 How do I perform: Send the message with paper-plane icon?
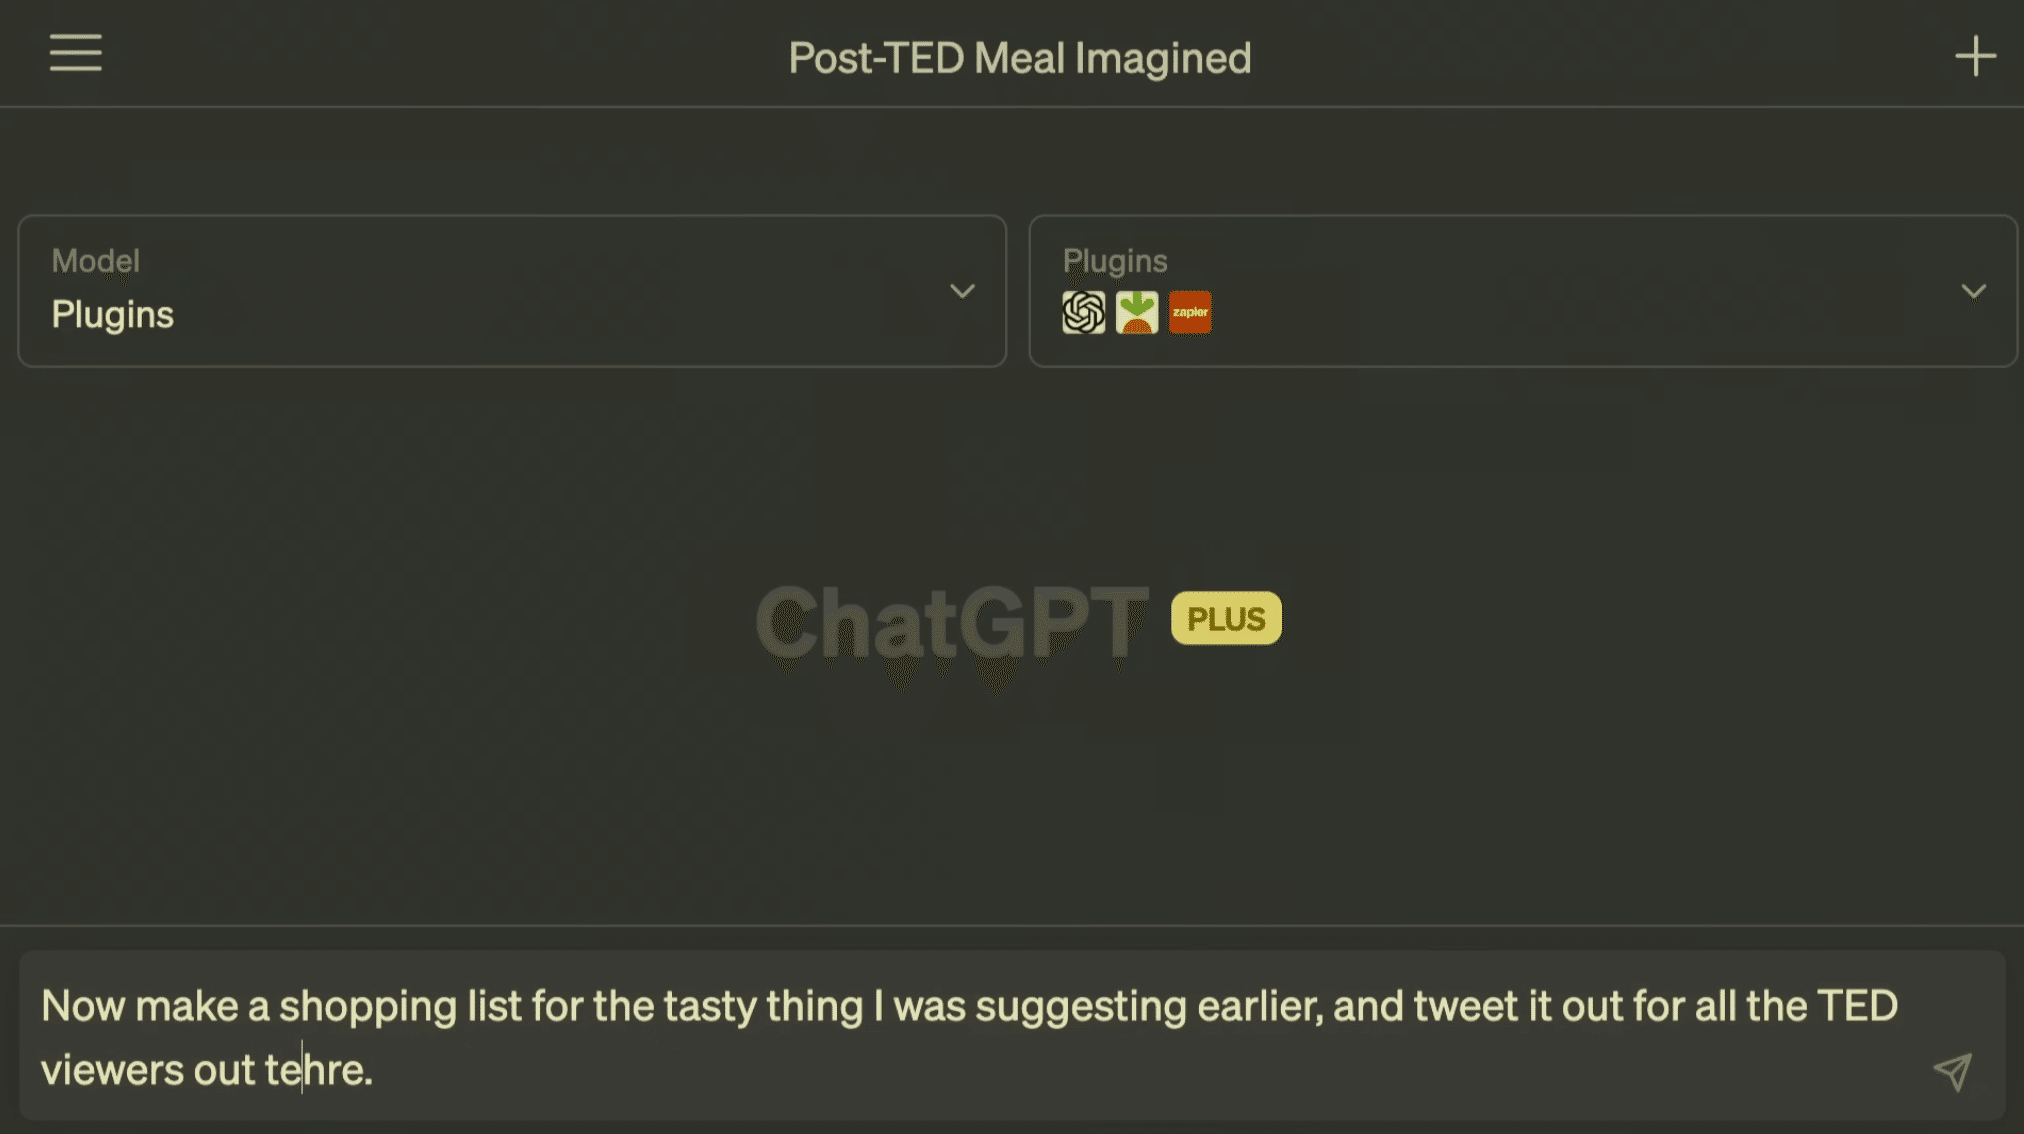pos(1952,1072)
